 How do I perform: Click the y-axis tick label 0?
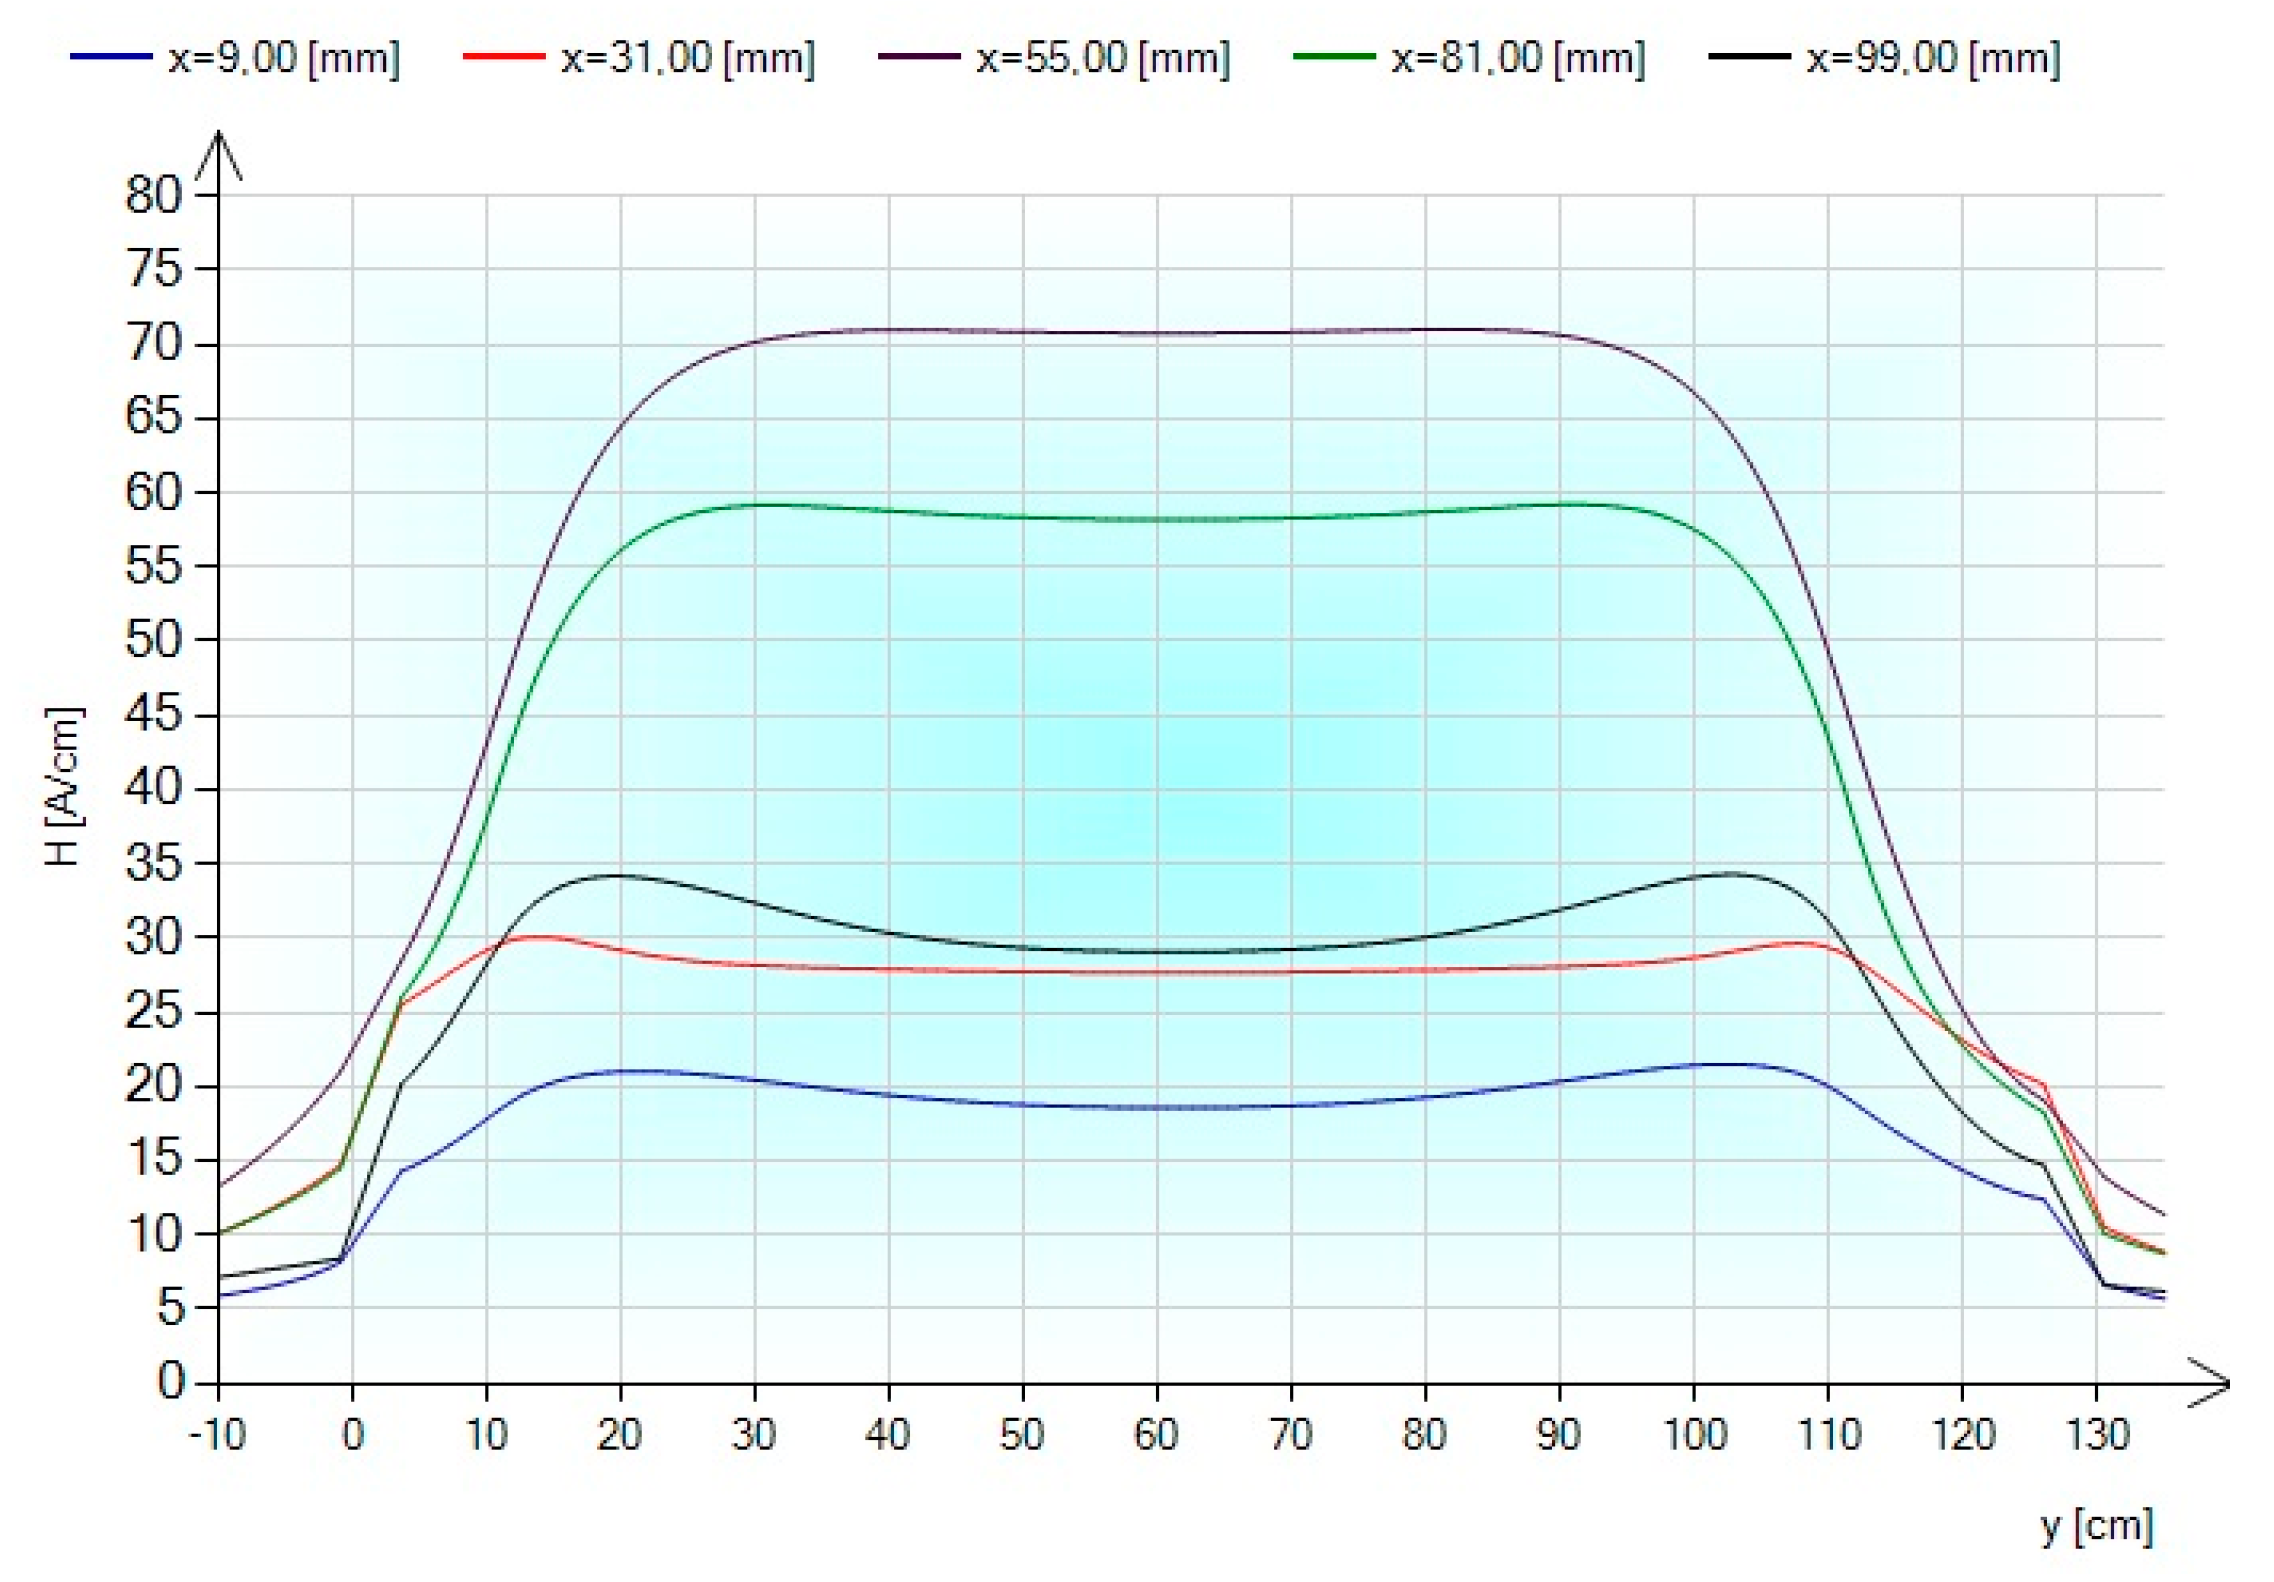tap(171, 1381)
